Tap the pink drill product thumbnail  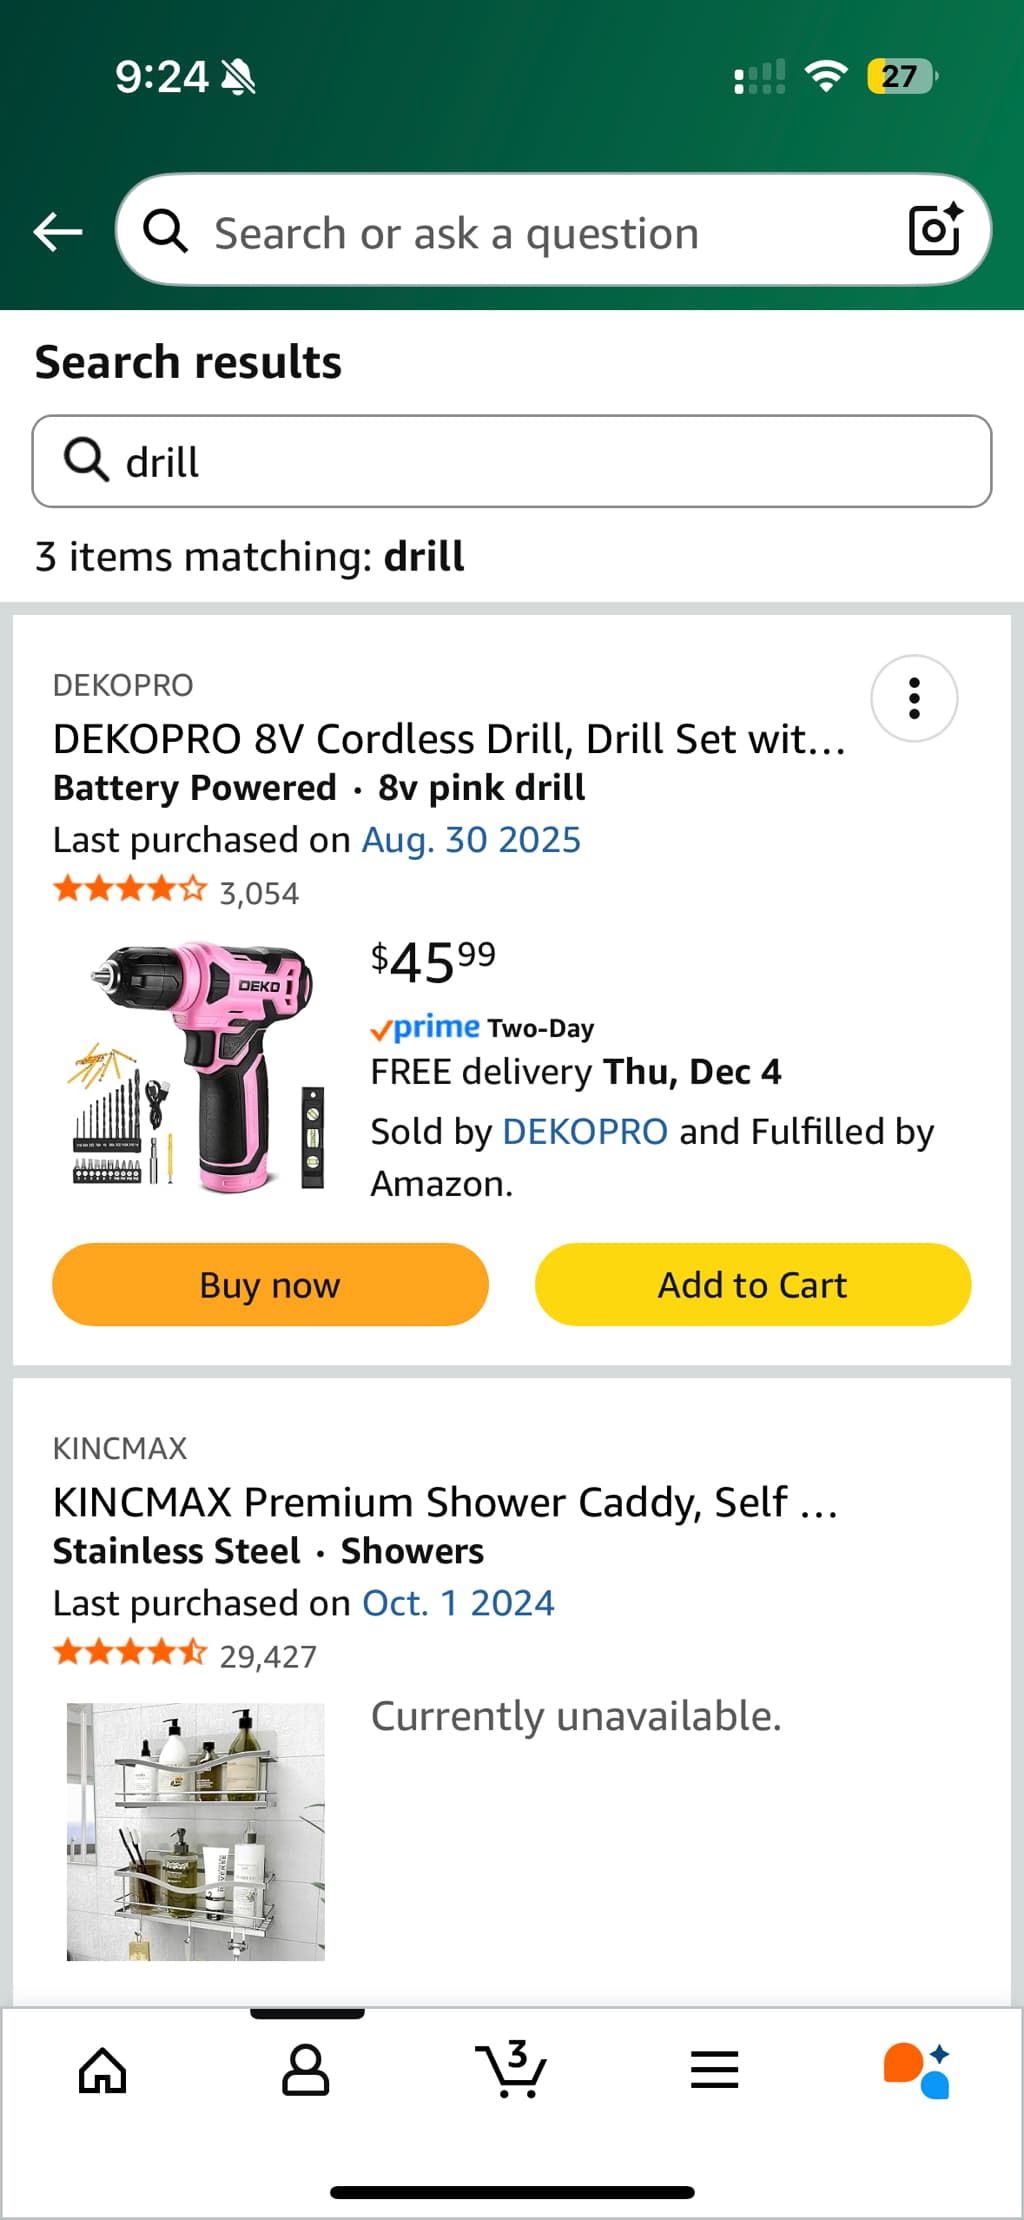pyautogui.click(x=196, y=1067)
